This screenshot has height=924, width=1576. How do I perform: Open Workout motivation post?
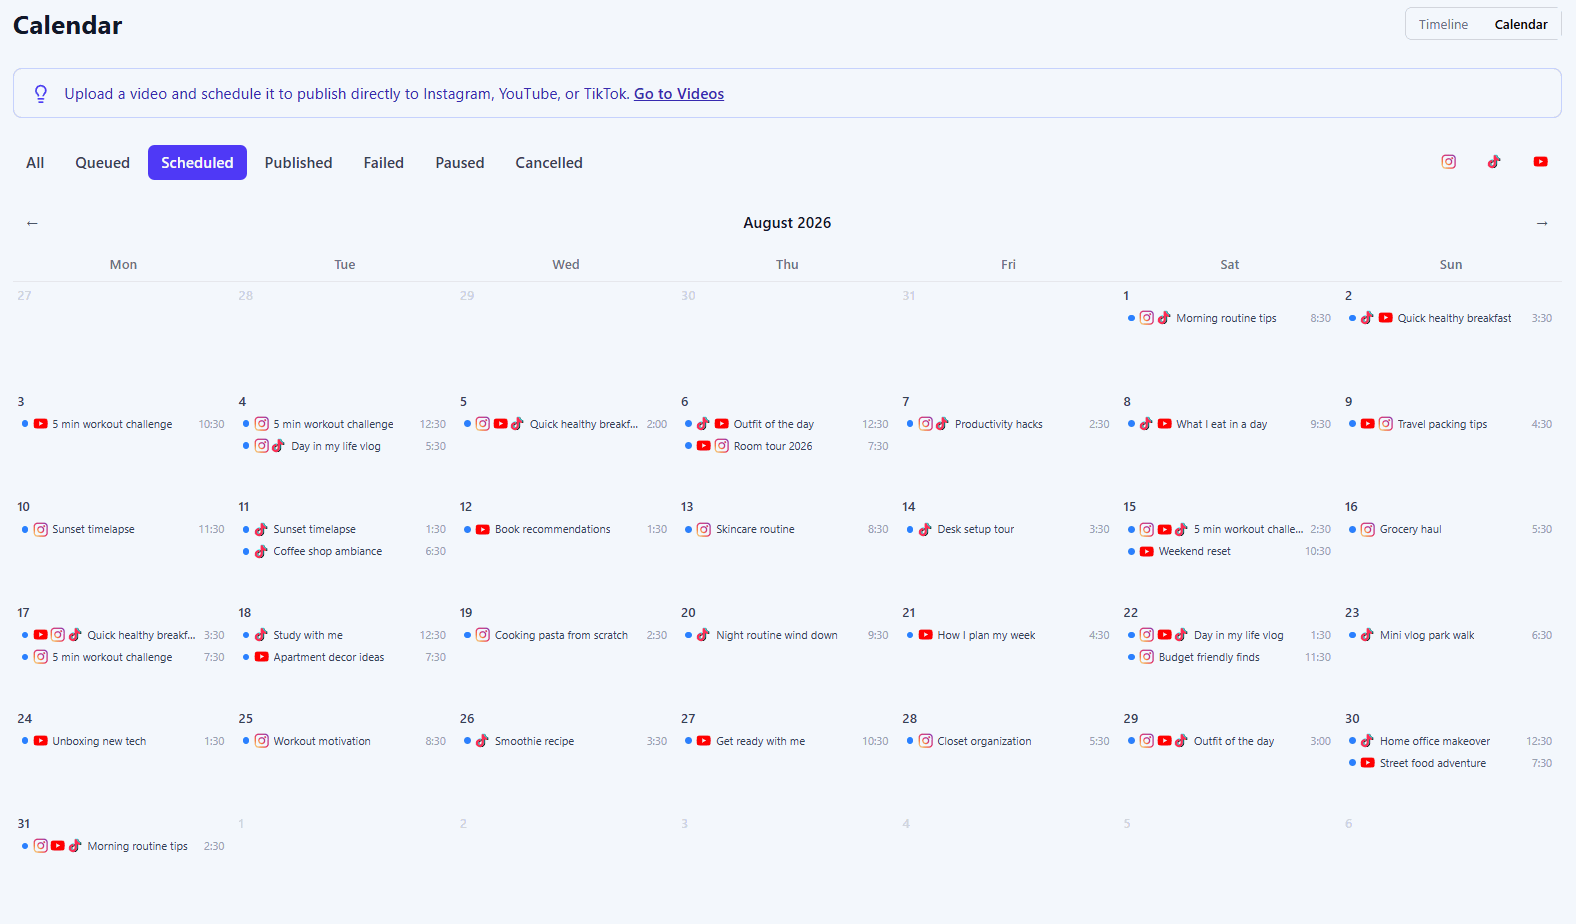coord(344,741)
